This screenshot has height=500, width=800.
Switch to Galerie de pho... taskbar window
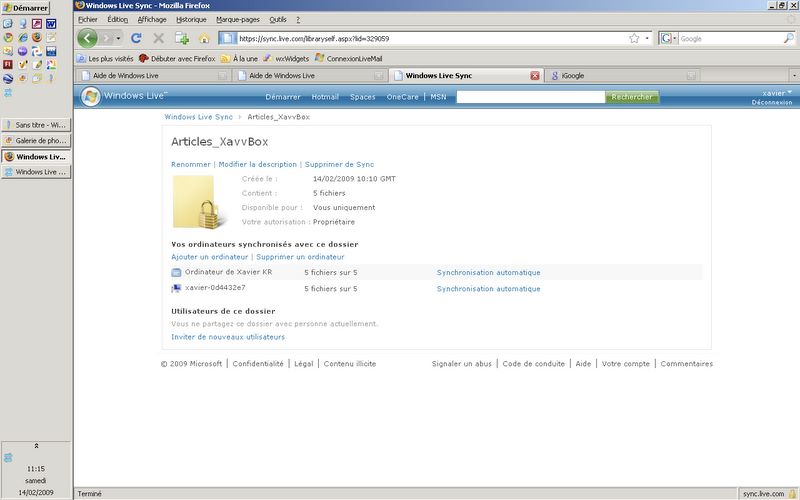point(36,140)
